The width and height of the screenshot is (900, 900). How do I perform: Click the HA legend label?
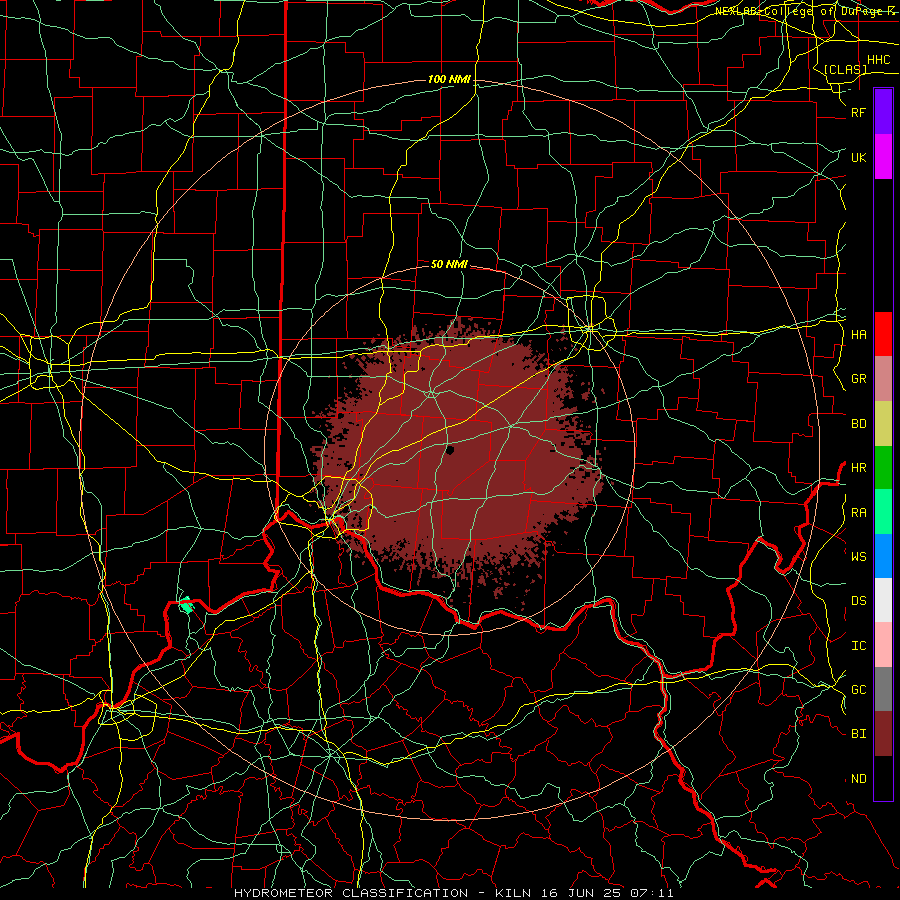point(858,335)
